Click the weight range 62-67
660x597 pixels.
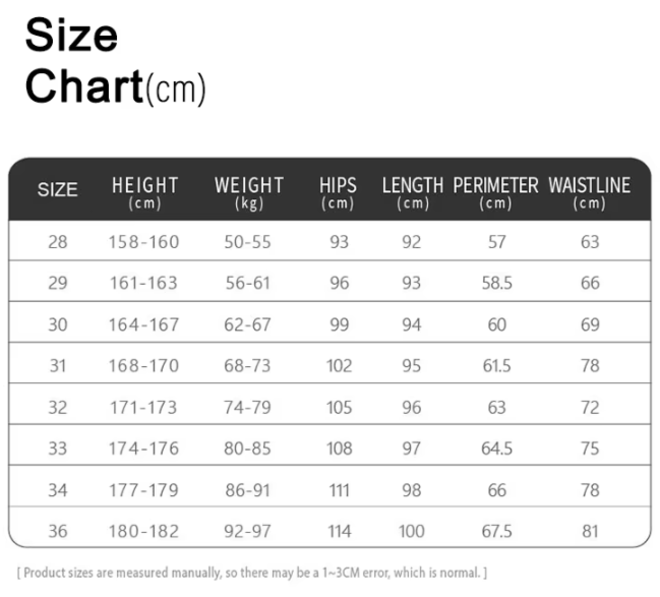click(248, 324)
